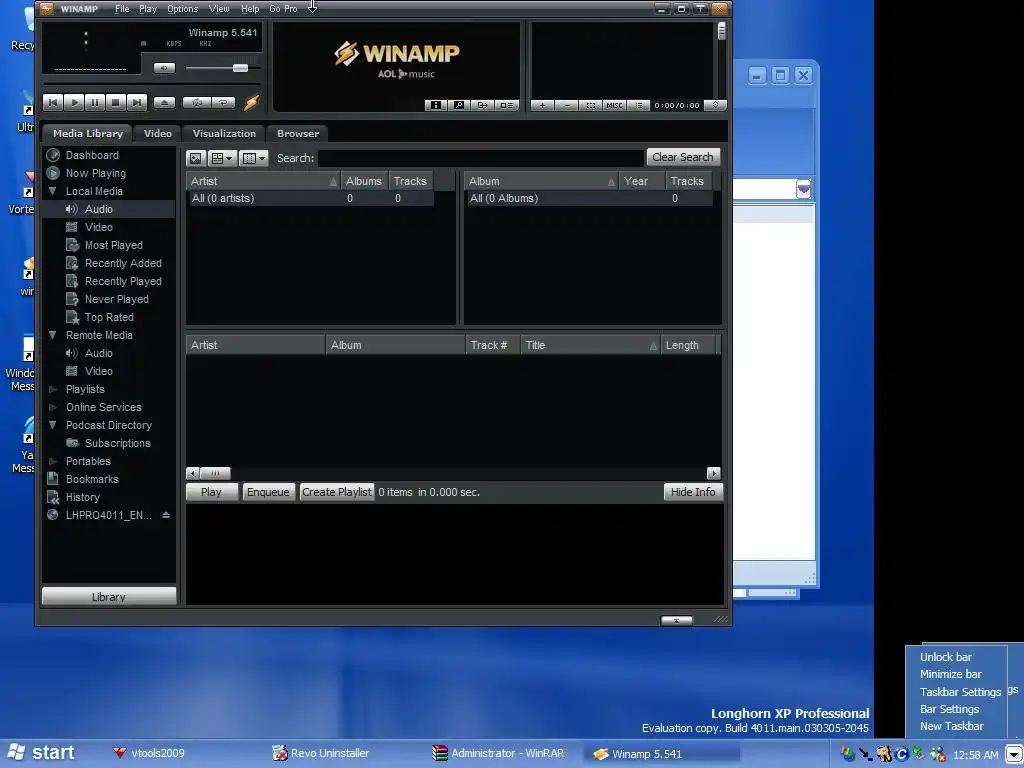Skip to the next track
The height and width of the screenshot is (768, 1024).
[x=136, y=102]
